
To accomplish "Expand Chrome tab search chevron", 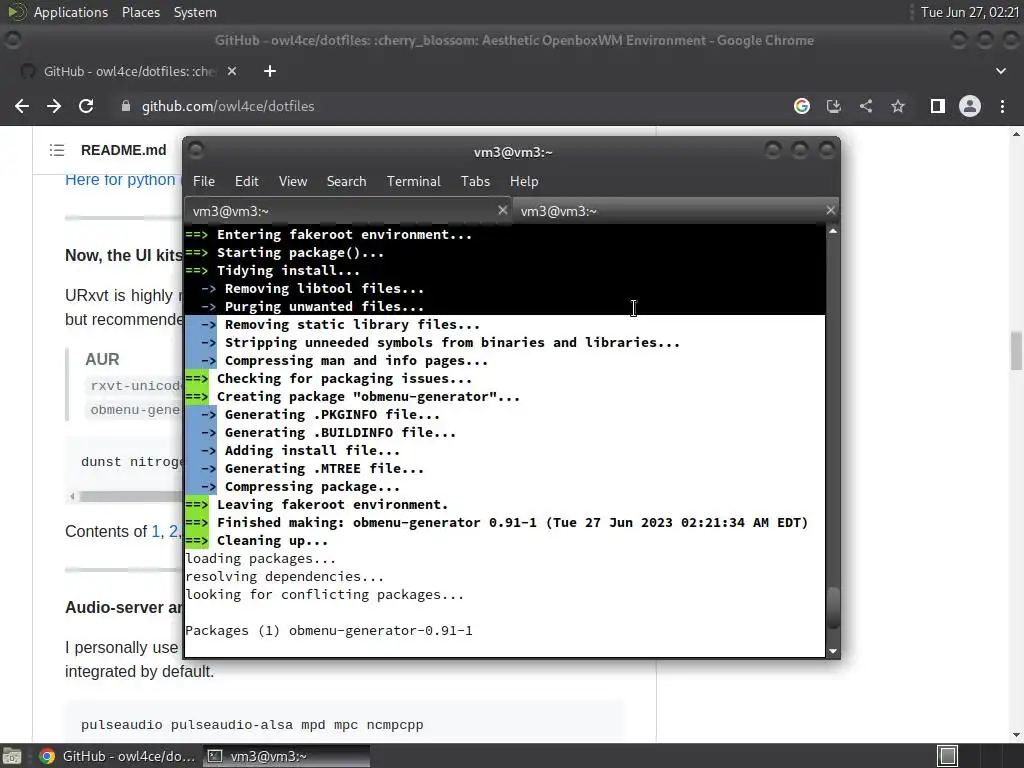I will coord(1001,71).
